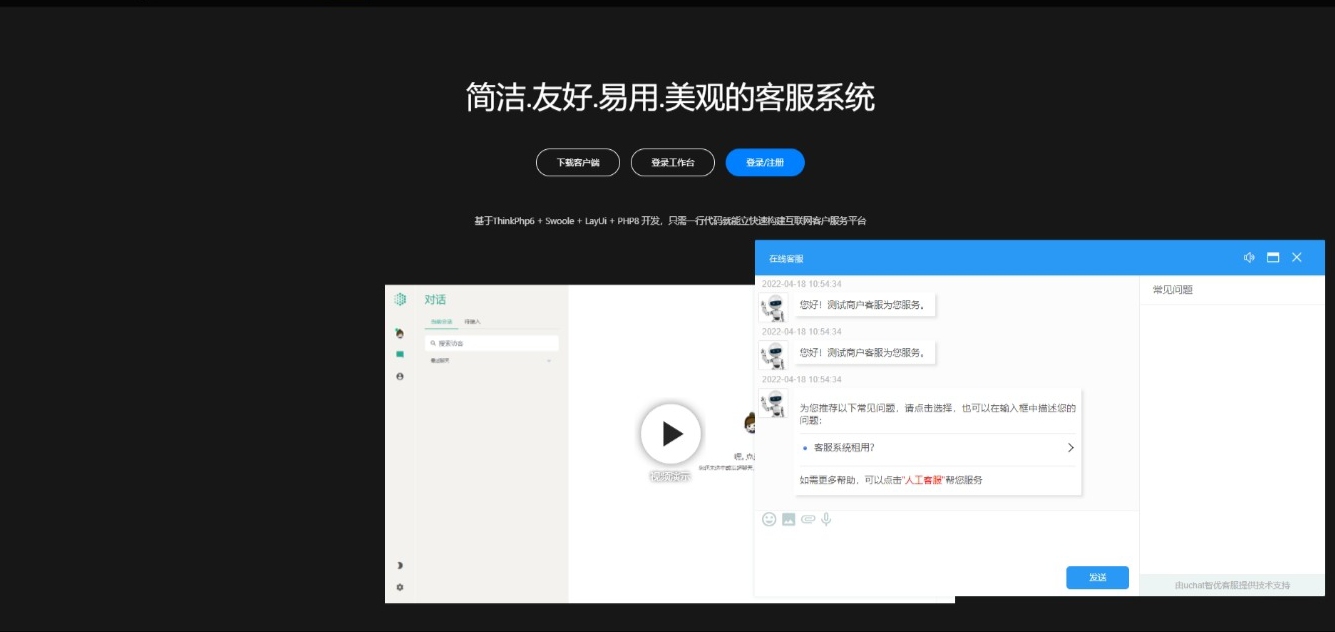Click the blue 登录/注册 button
Viewport: 1335px width, 632px height.
point(765,162)
